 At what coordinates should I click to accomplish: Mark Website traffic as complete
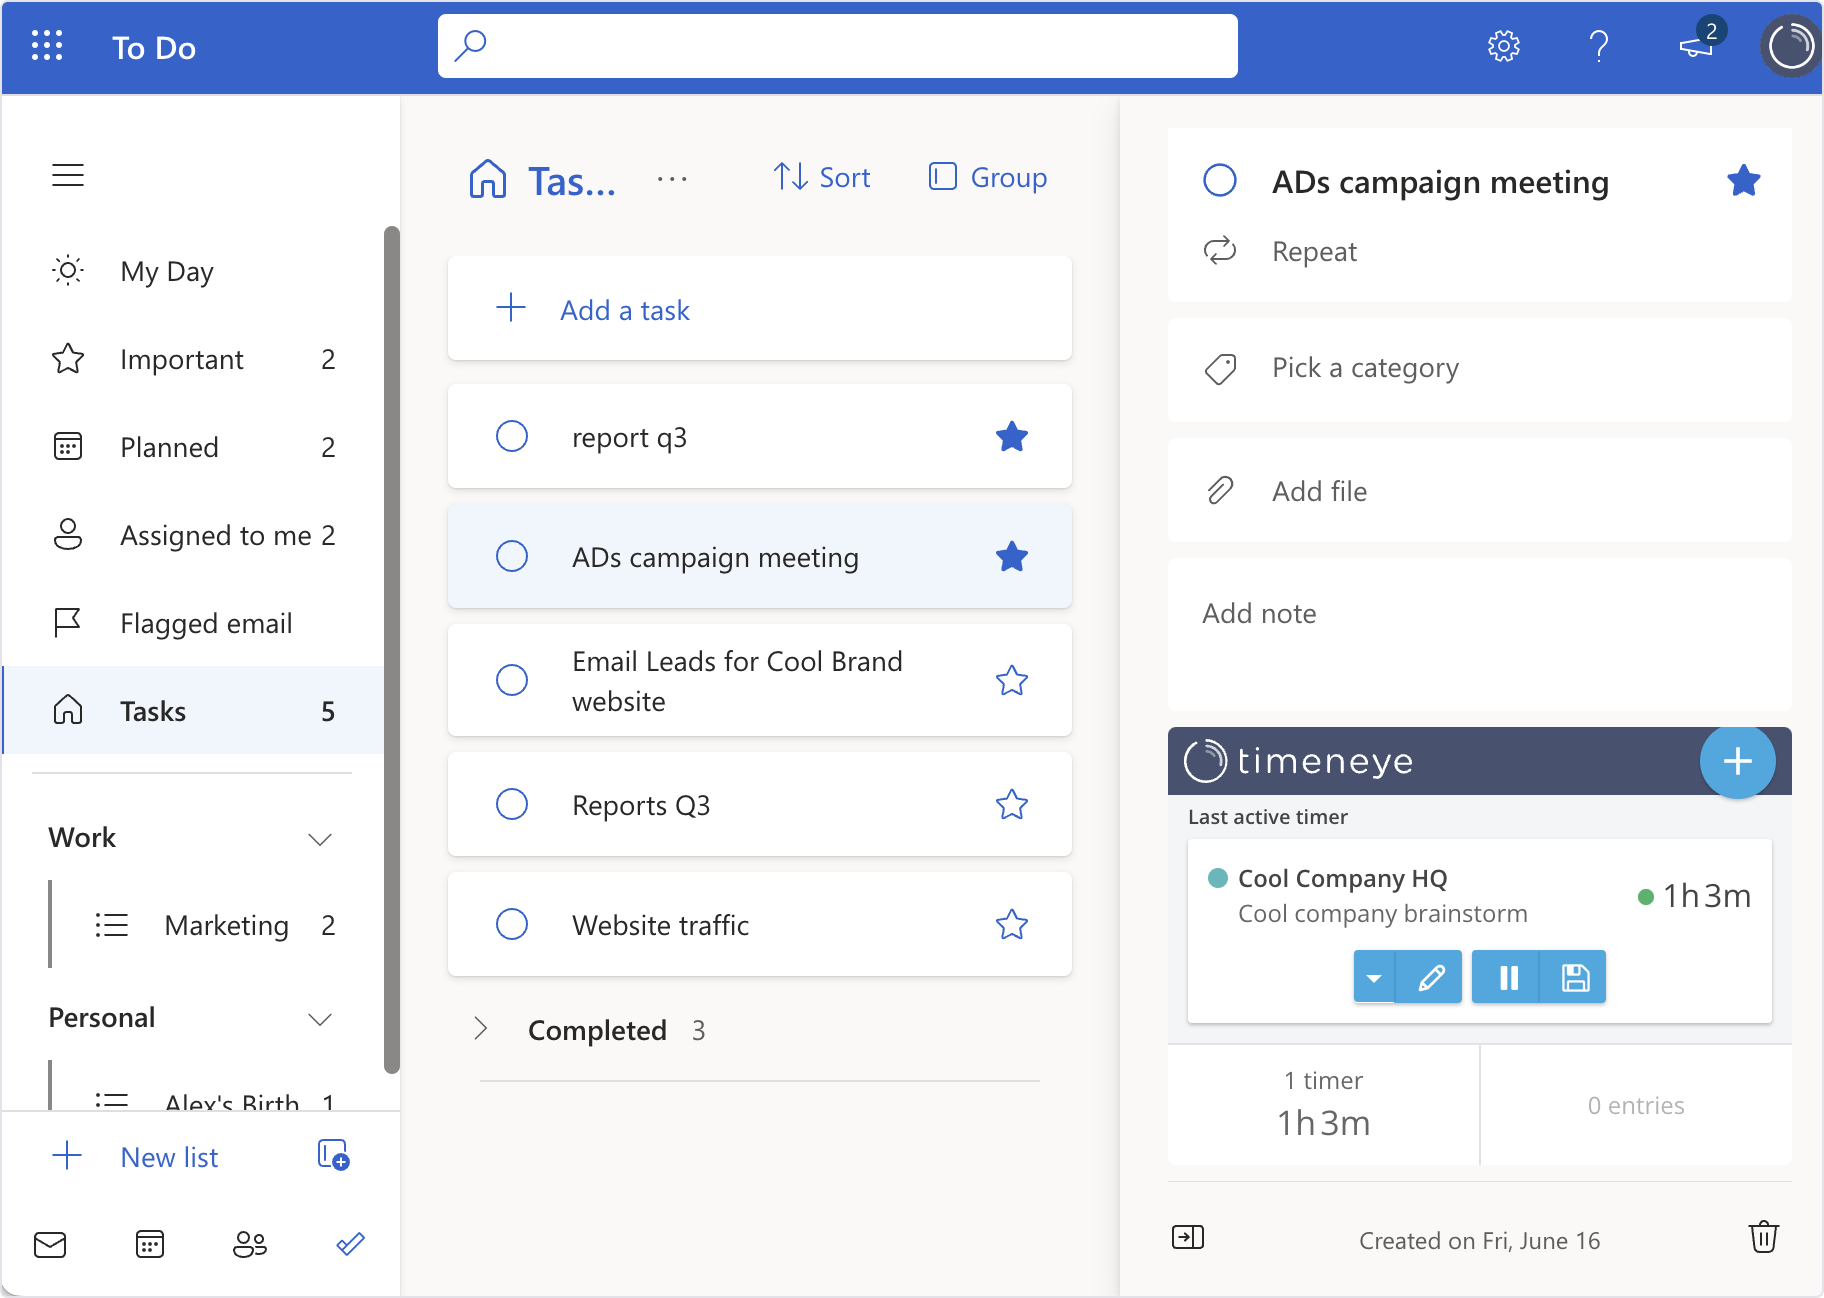[512, 924]
